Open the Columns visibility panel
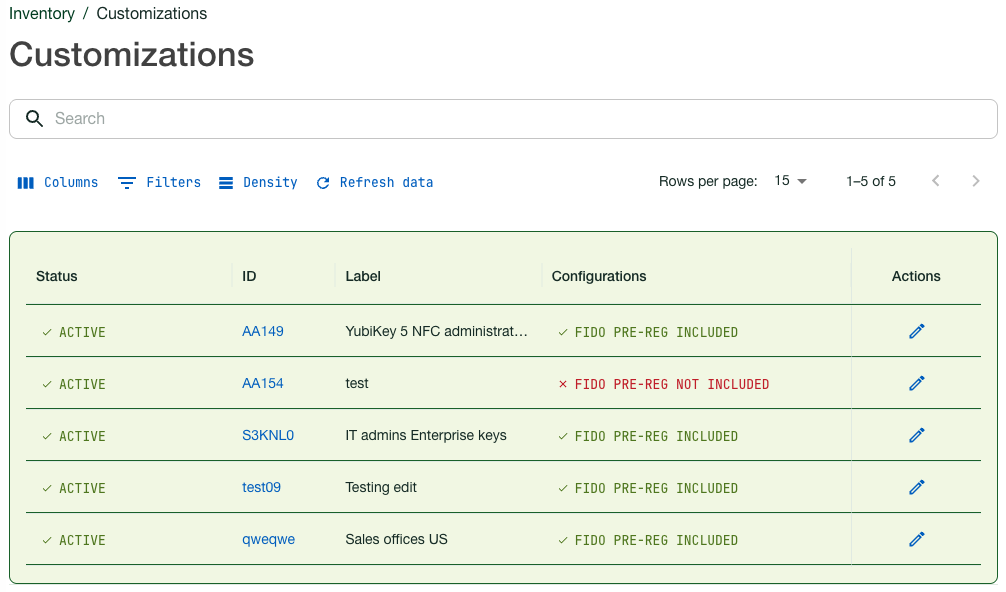The image size is (1006, 592). [x=58, y=182]
